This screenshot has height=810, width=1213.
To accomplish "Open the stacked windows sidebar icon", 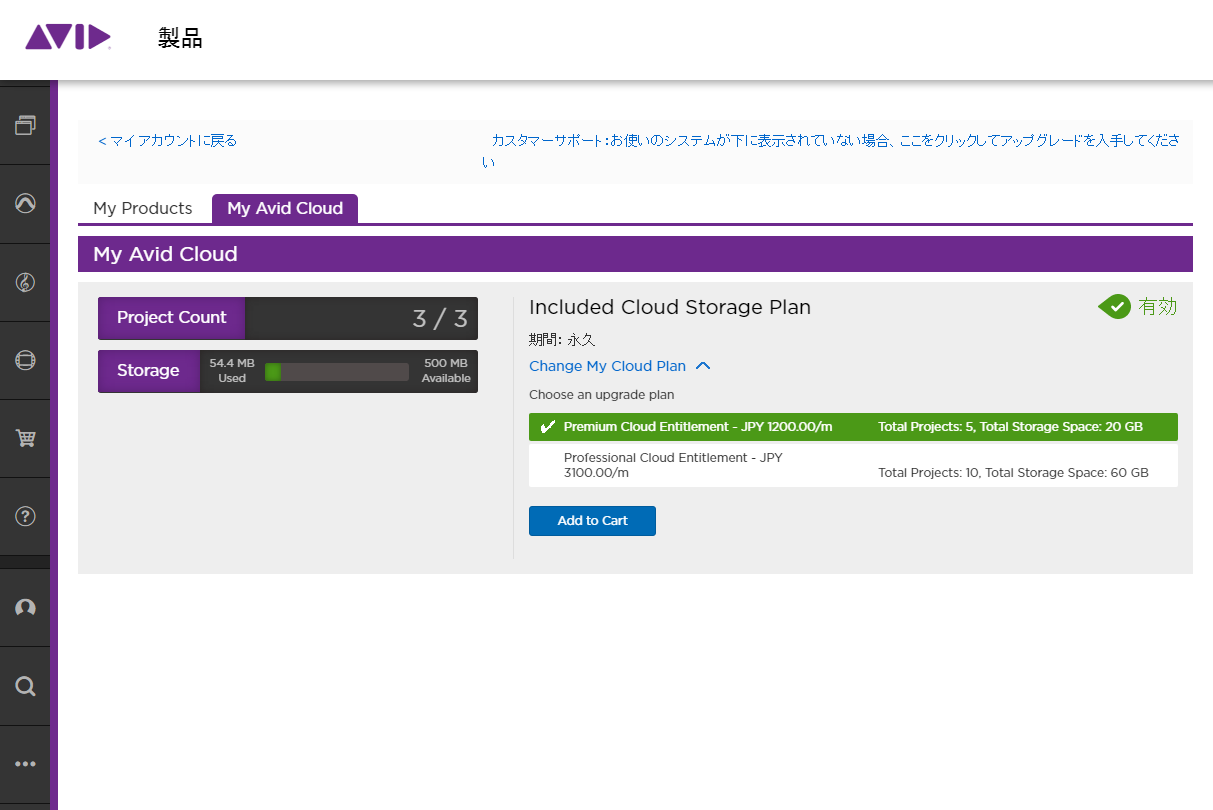I will pos(26,125).
